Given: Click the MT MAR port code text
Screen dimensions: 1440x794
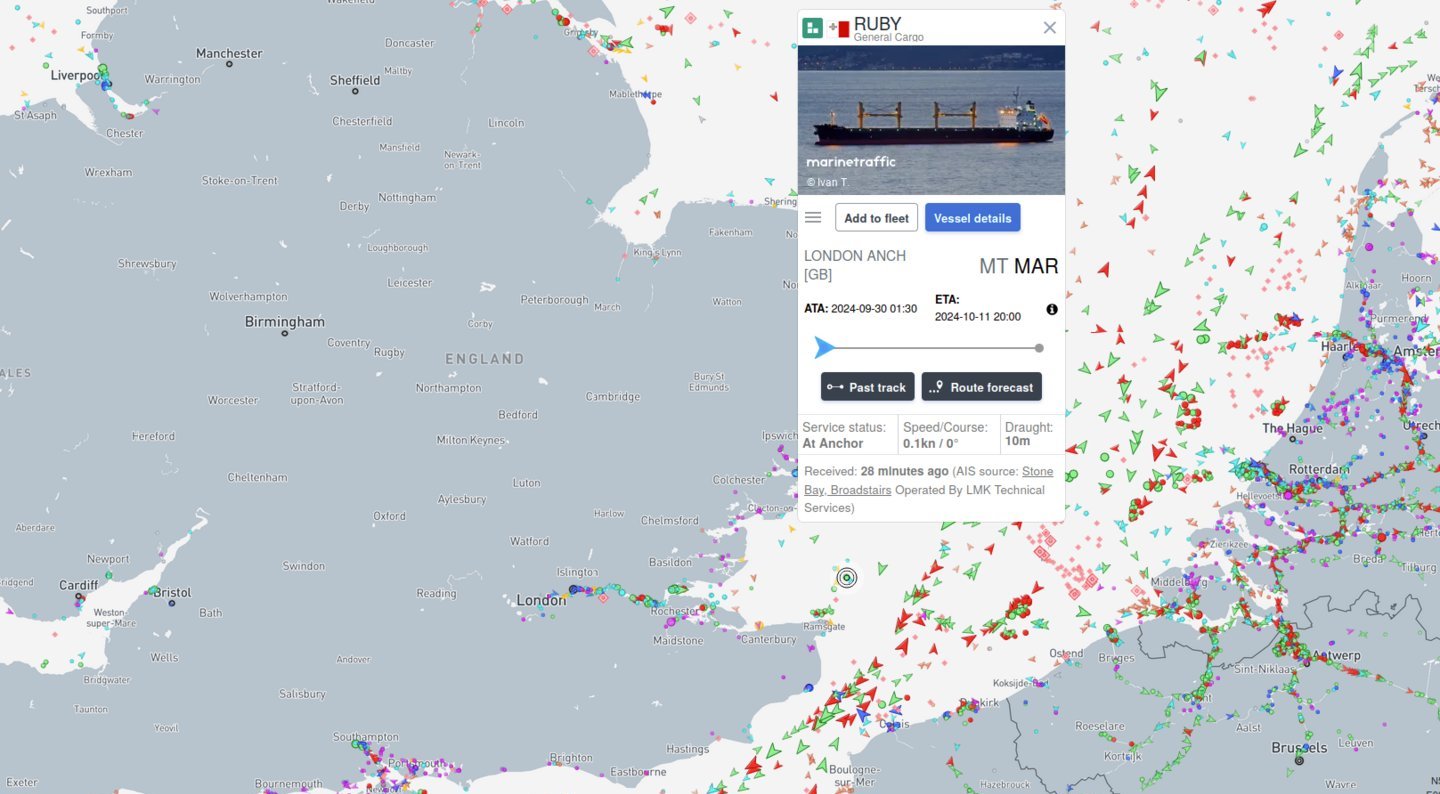Looking at the screenshot, I should point(1018,266).
